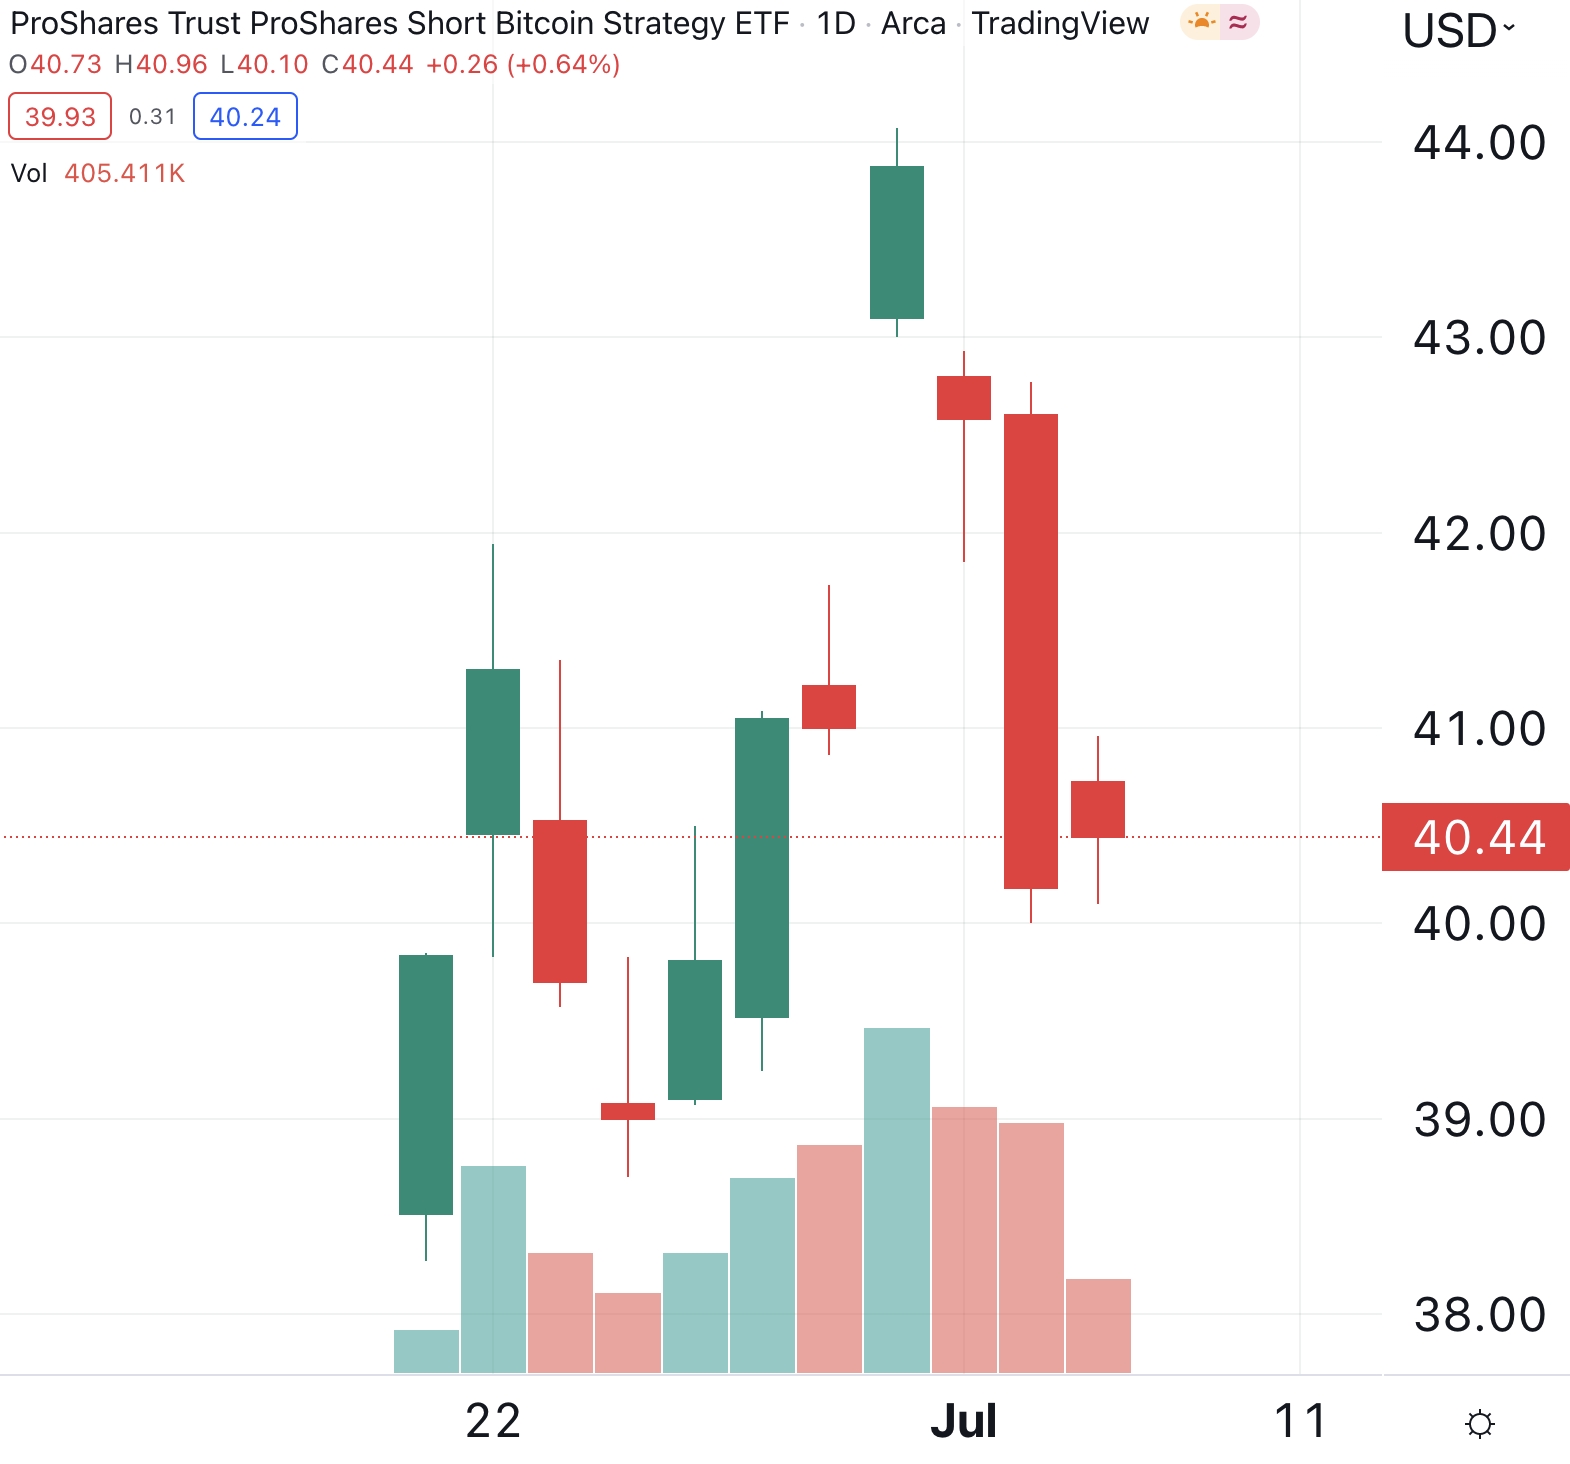Screen dimensions: 1570x1464
Task: Click the Jul date label on time axis
Action: tap(964, 1421)
